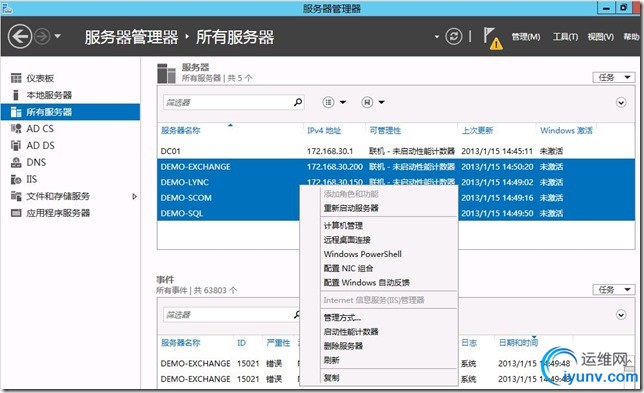
Task: Click the forward navigation arrow
Action: click(42, 37)
